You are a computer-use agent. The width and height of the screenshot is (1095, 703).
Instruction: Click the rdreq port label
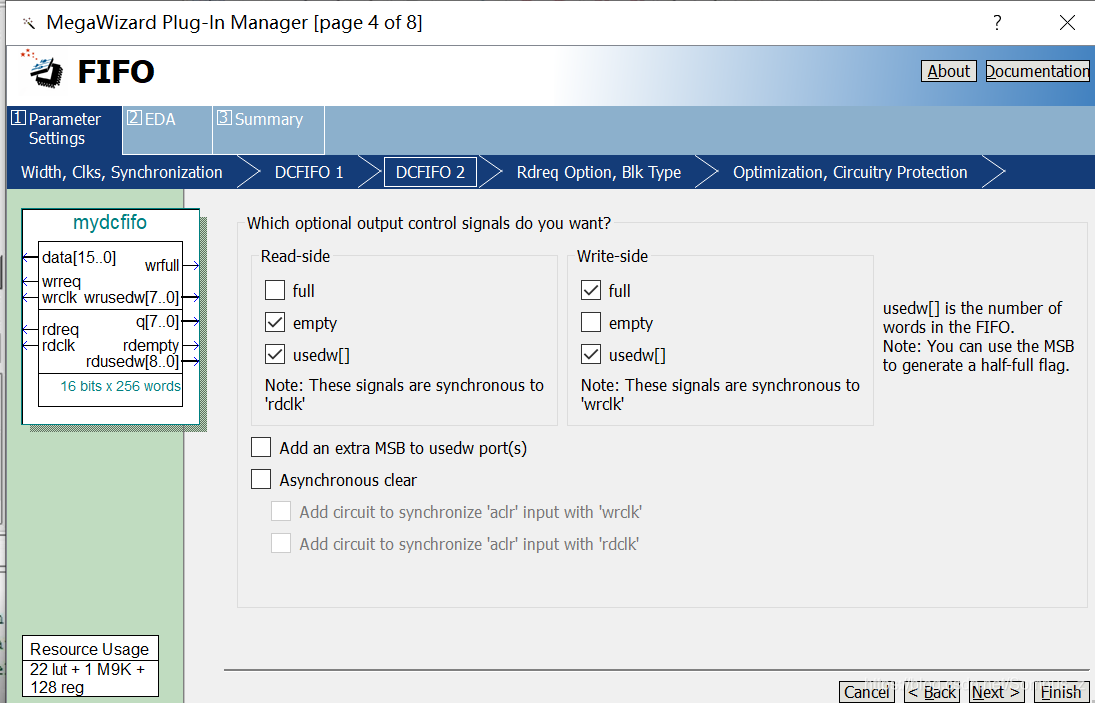point(60,330)
